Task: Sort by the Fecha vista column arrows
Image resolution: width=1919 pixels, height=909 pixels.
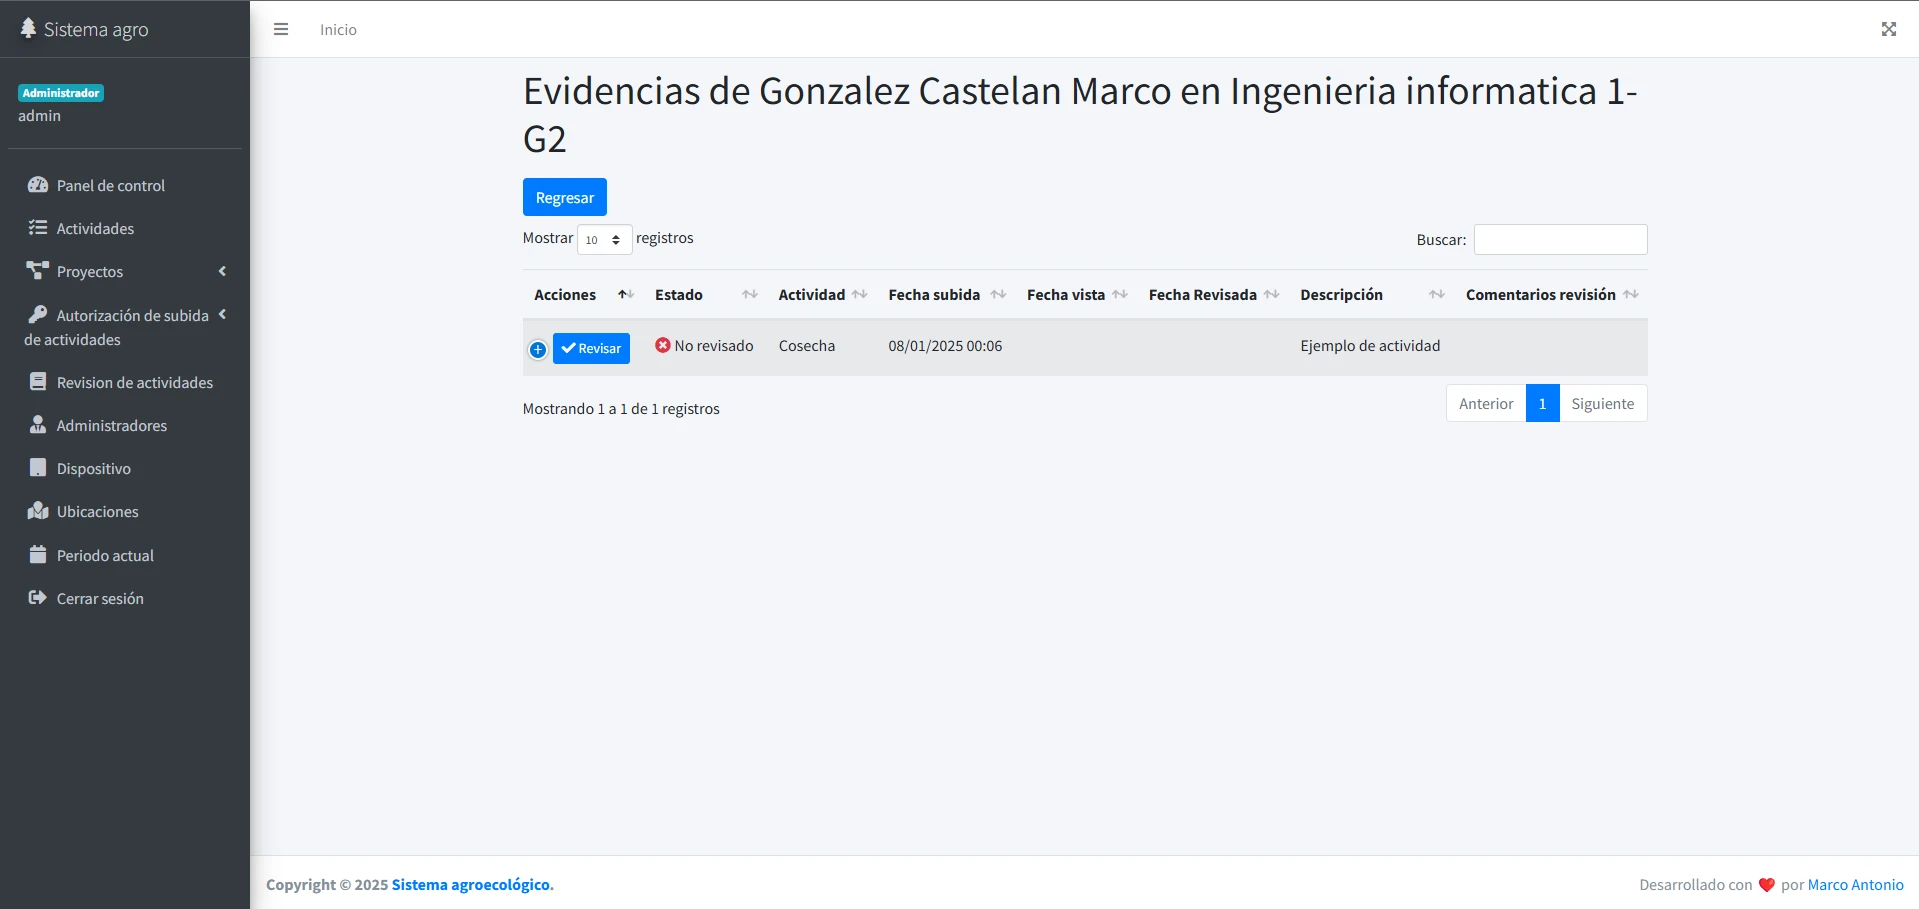Action: (1120, 294)
